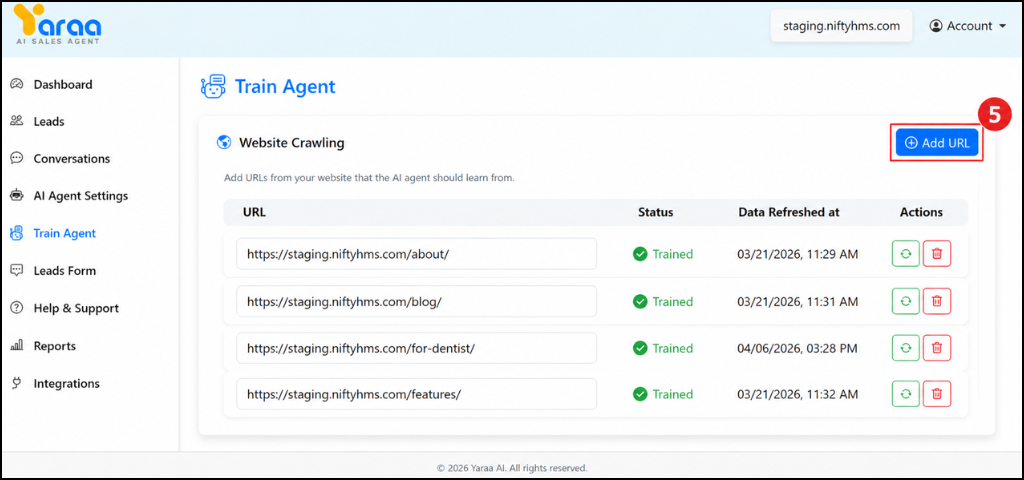Click the Yaraa AI Sales Agent logo
The height and width of the screenshot is (480, 1024).
click(x=58, y=25)
